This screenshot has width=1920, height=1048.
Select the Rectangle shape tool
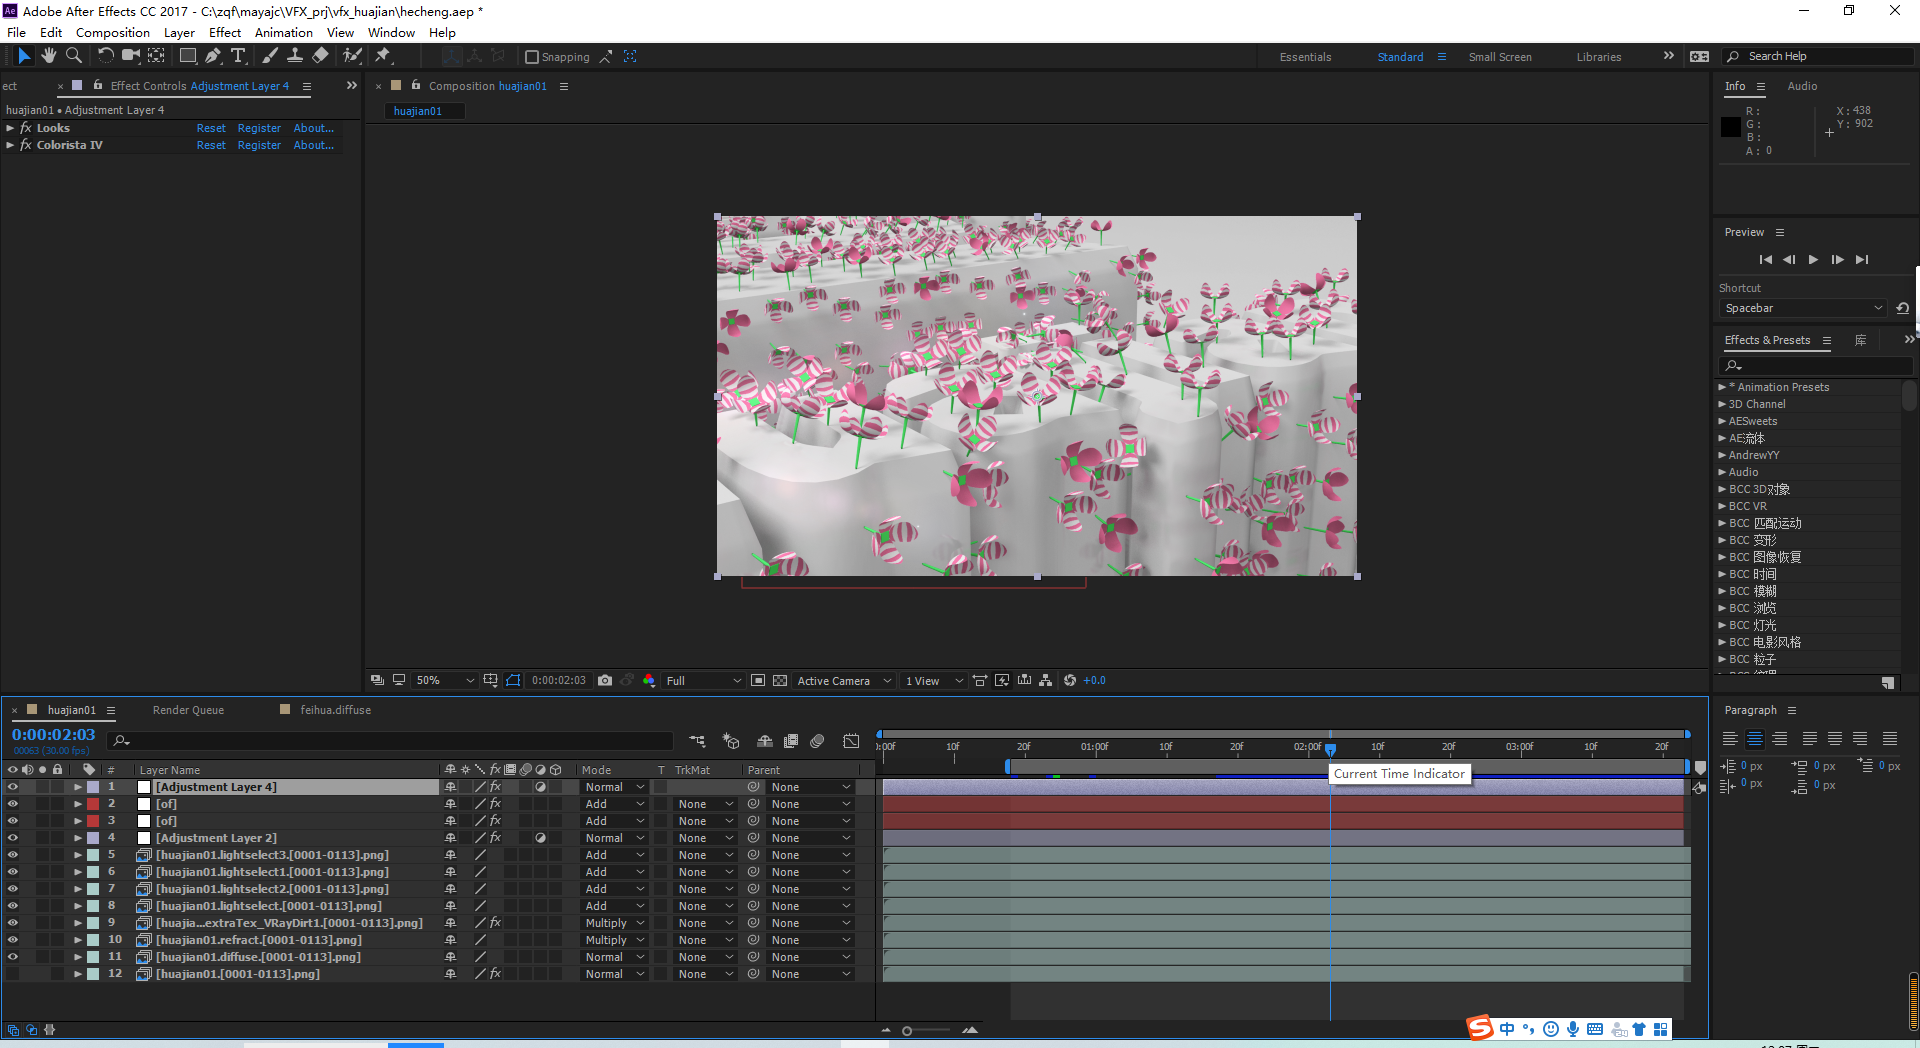[188, 56]
